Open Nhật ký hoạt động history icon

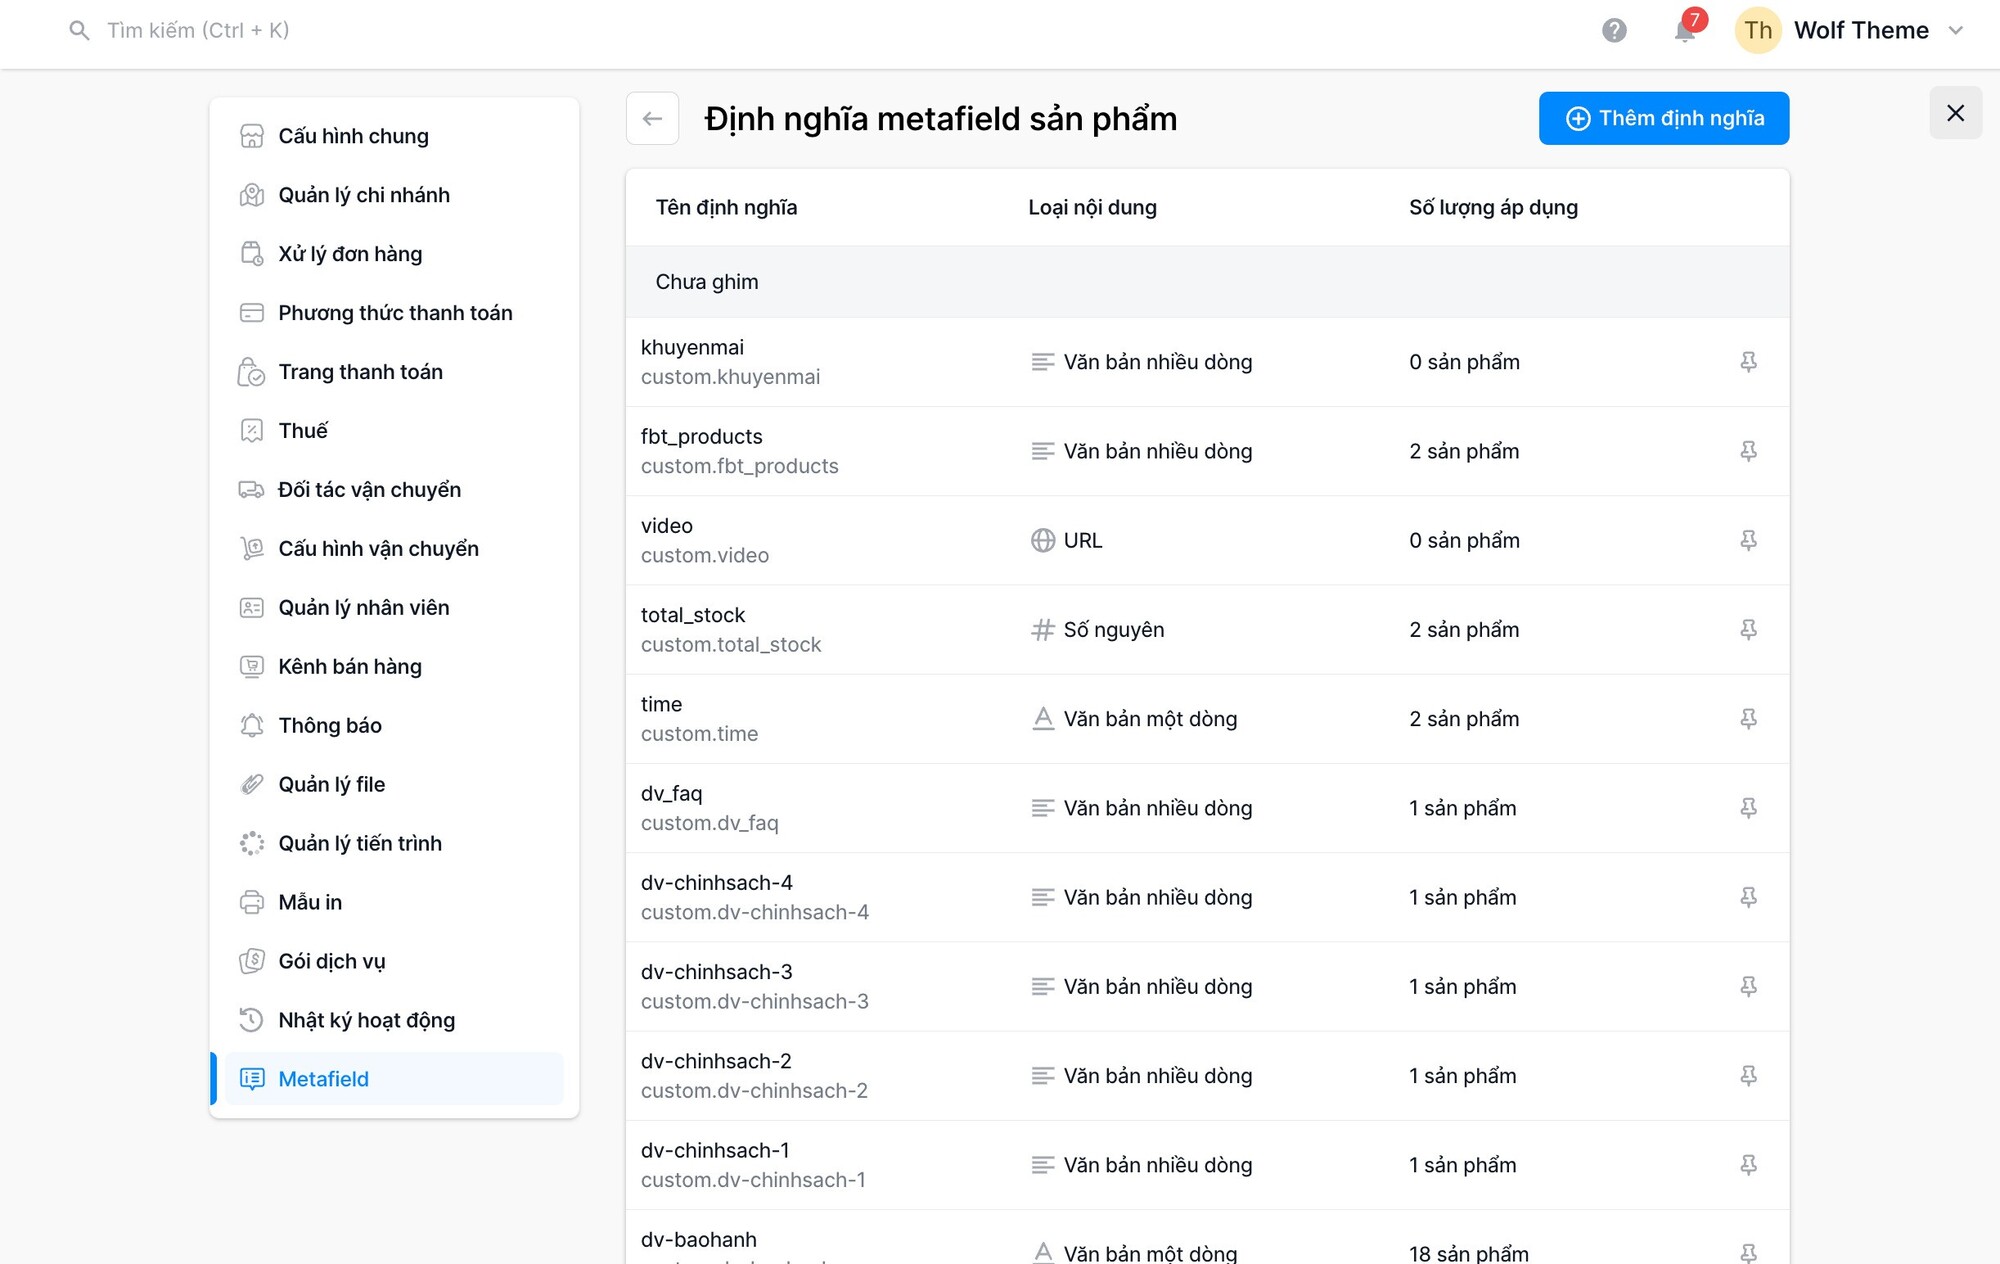(x=252, y=1020)
